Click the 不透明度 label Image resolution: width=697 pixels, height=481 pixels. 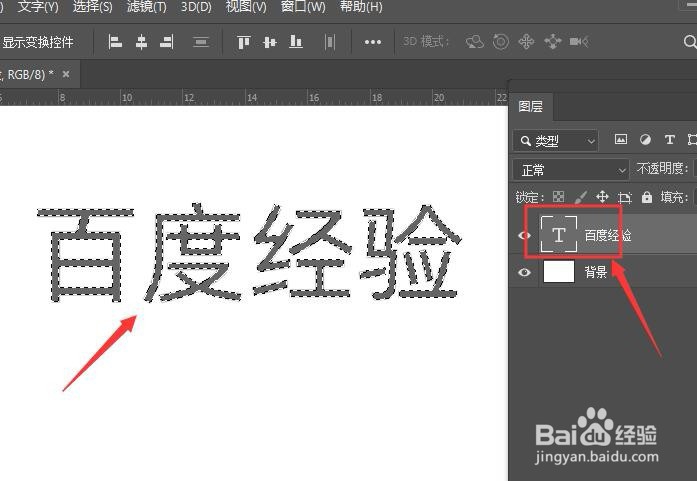[662, 168]
